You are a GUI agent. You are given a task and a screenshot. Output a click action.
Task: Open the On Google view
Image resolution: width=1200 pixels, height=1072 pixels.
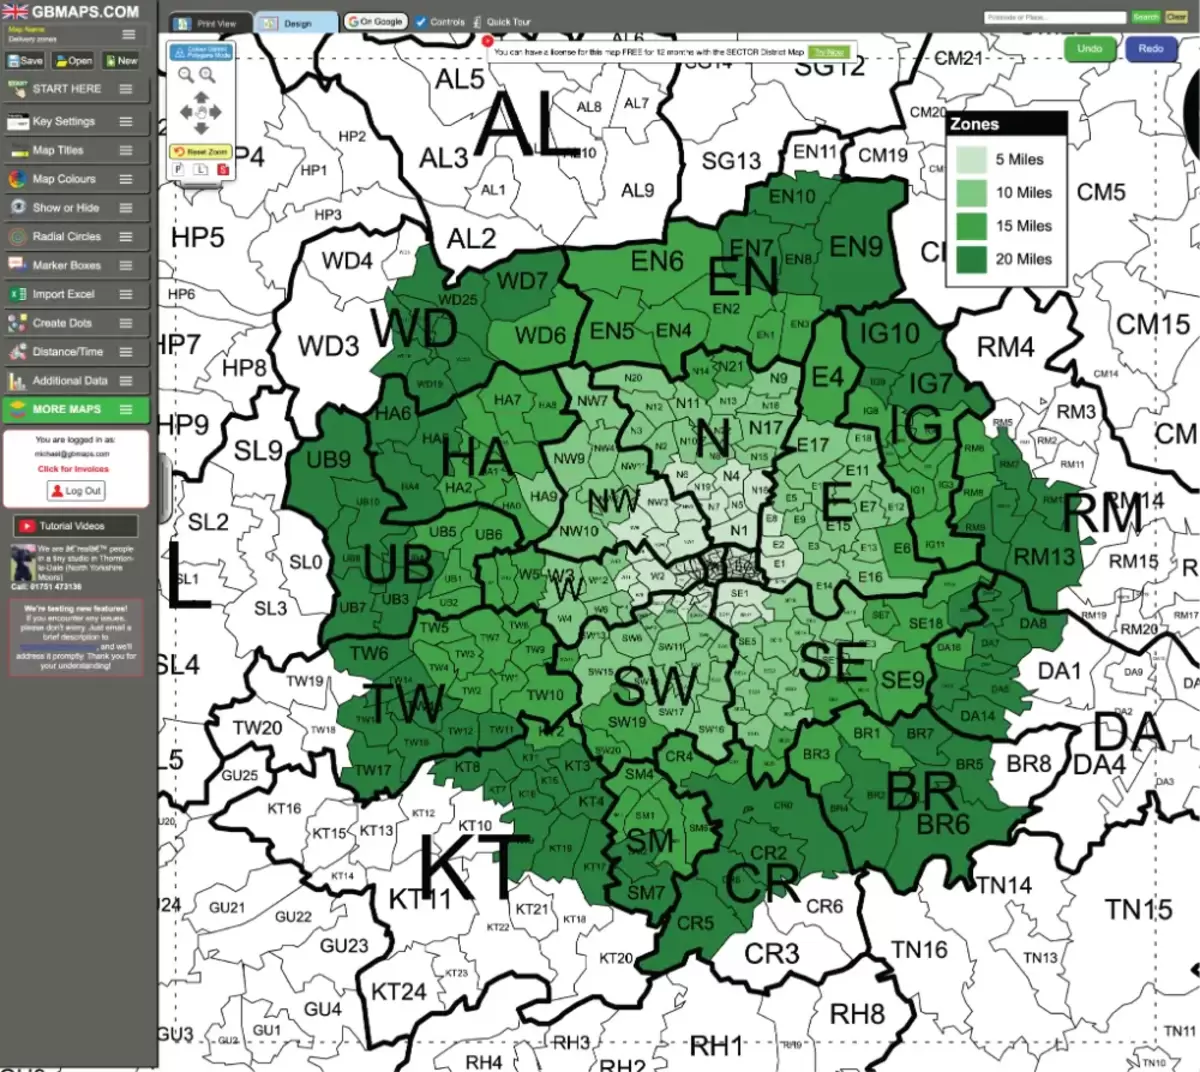[x=376, y=21]
